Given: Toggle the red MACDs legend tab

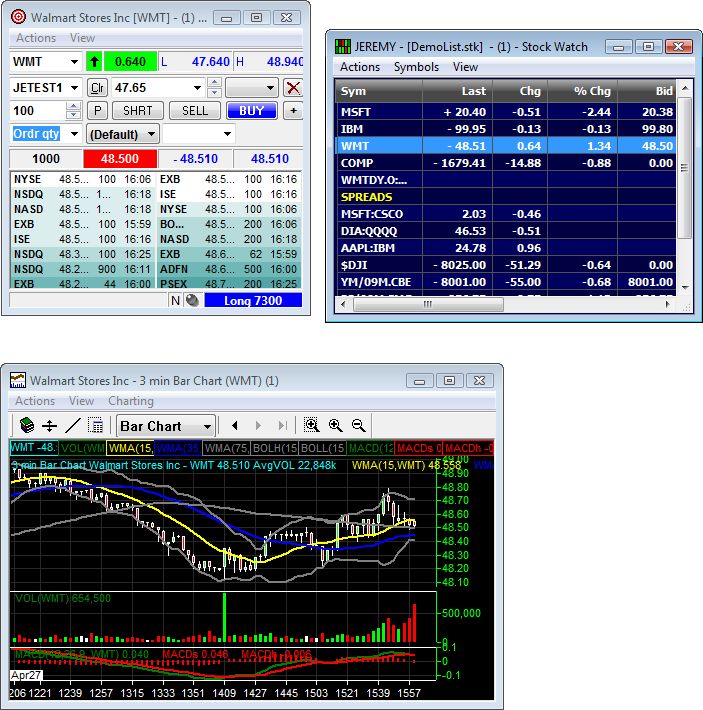Looking at the screenshot, I should (418, 448).
